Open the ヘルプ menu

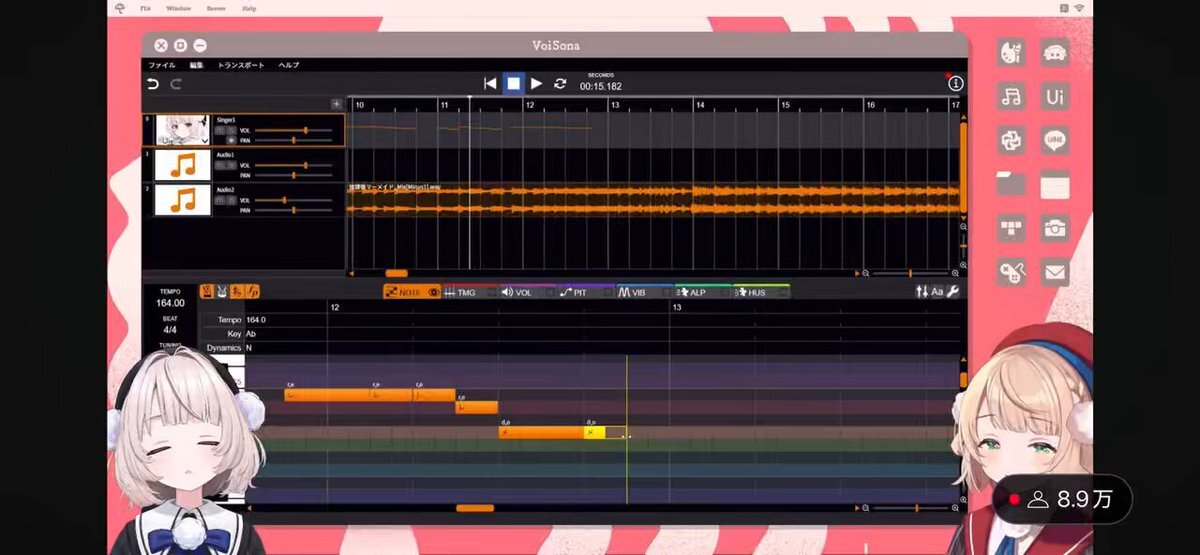[288, 65]
